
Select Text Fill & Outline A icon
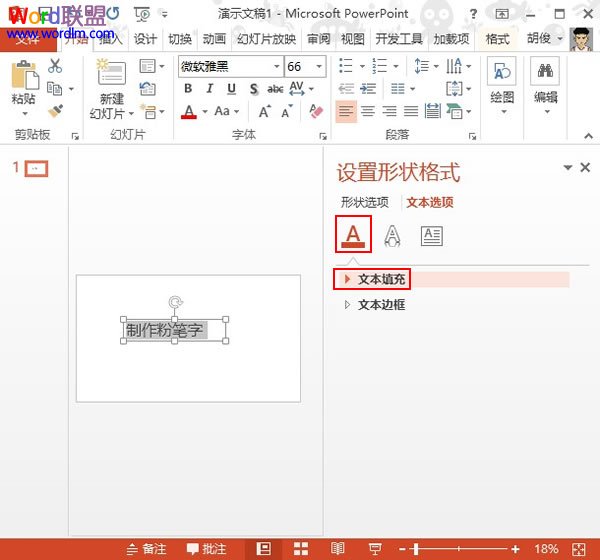[353, 234]
